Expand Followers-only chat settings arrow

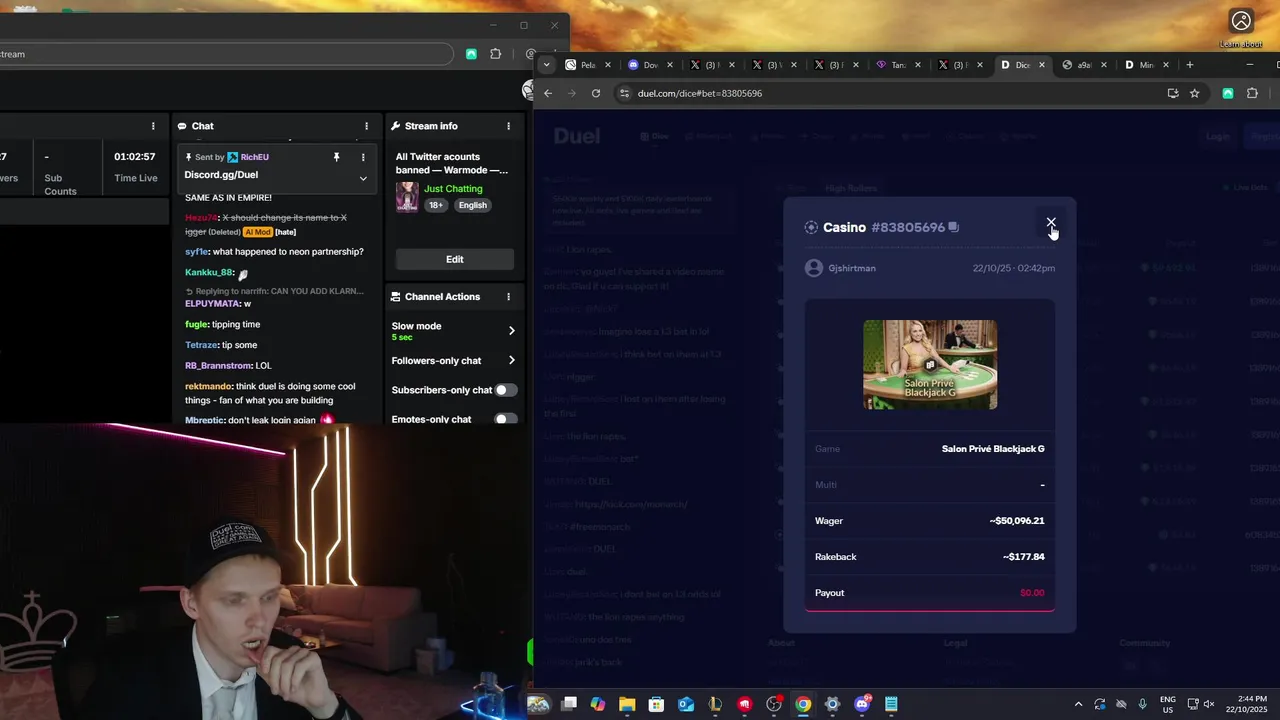point(511,360)
